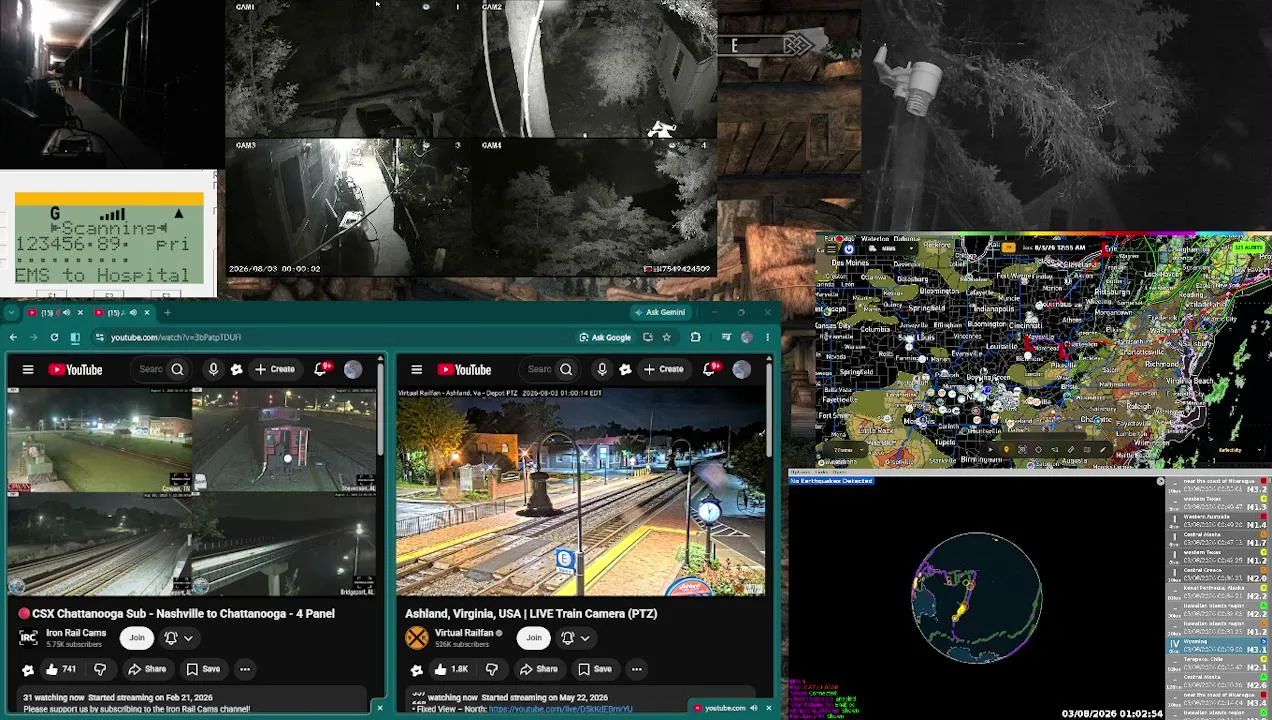This screenshot has width=1272, height=720.
Task: Close the No Earthquakes Detected panel
Action: coord(1160,482)
